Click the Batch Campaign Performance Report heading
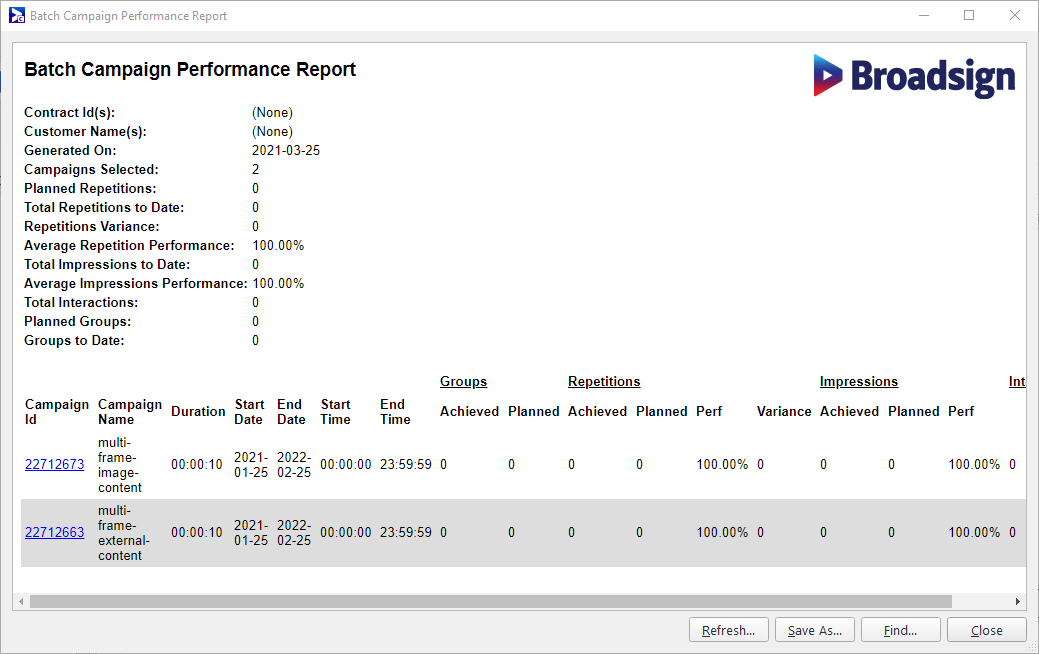 [190, 70]
